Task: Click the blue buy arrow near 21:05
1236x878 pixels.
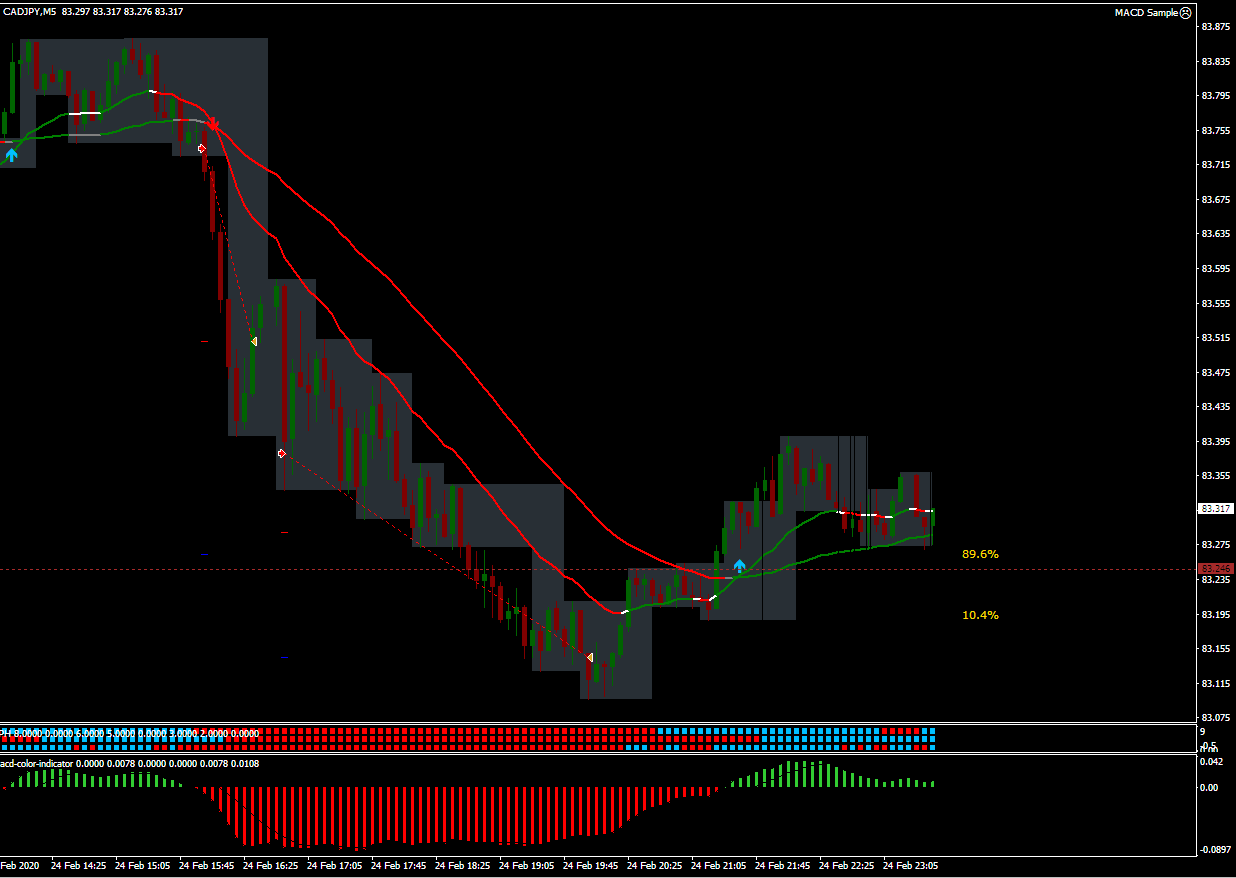Action: [x=739, y=566]
